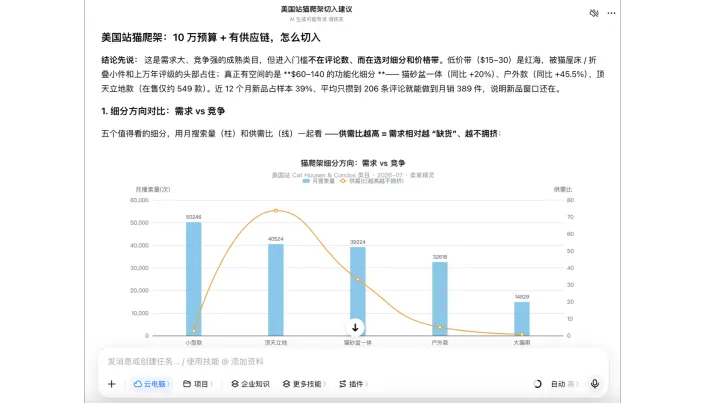Click the 80 right axis value
The width and height of the screenshot is (720, 403).
[570, 200]
